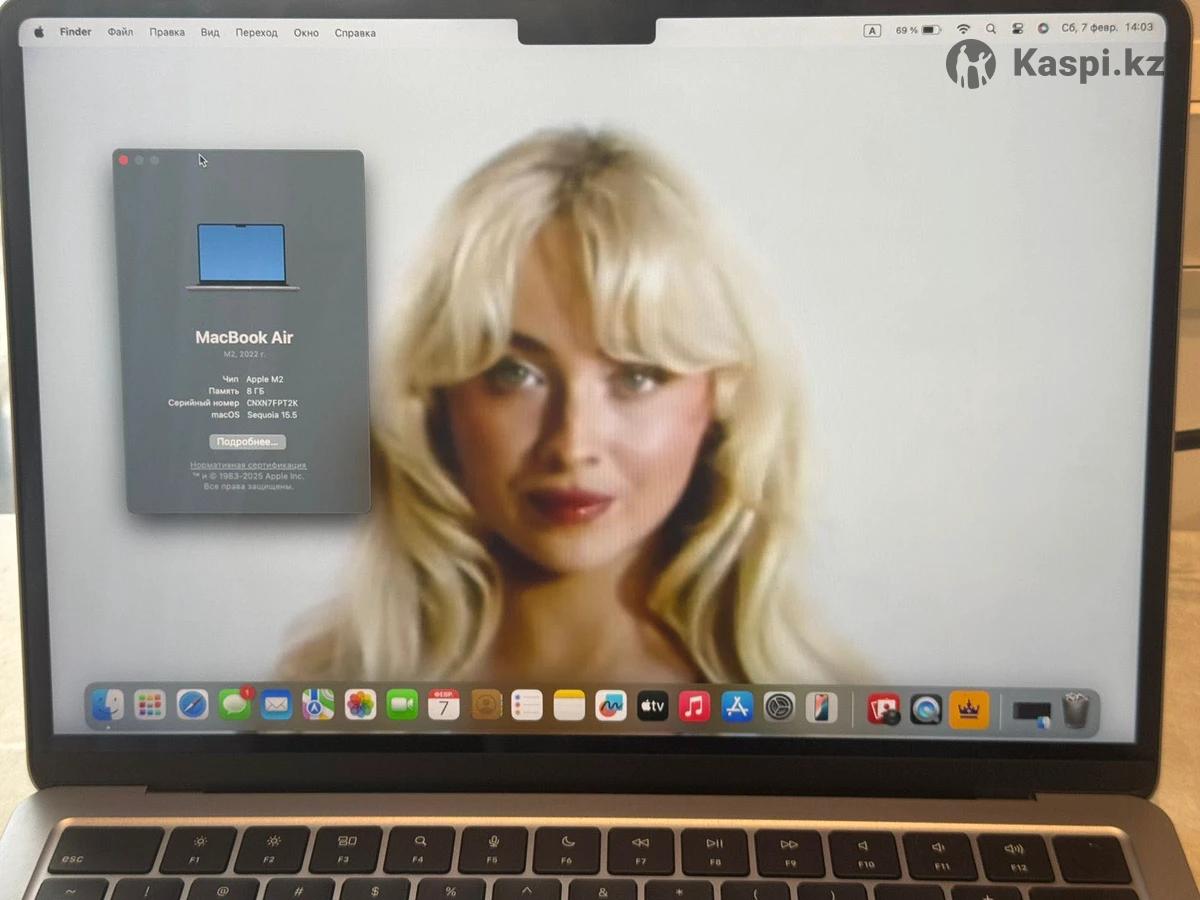
Task: Switch keyboard input source indicator A
Action: pos(872,31)
